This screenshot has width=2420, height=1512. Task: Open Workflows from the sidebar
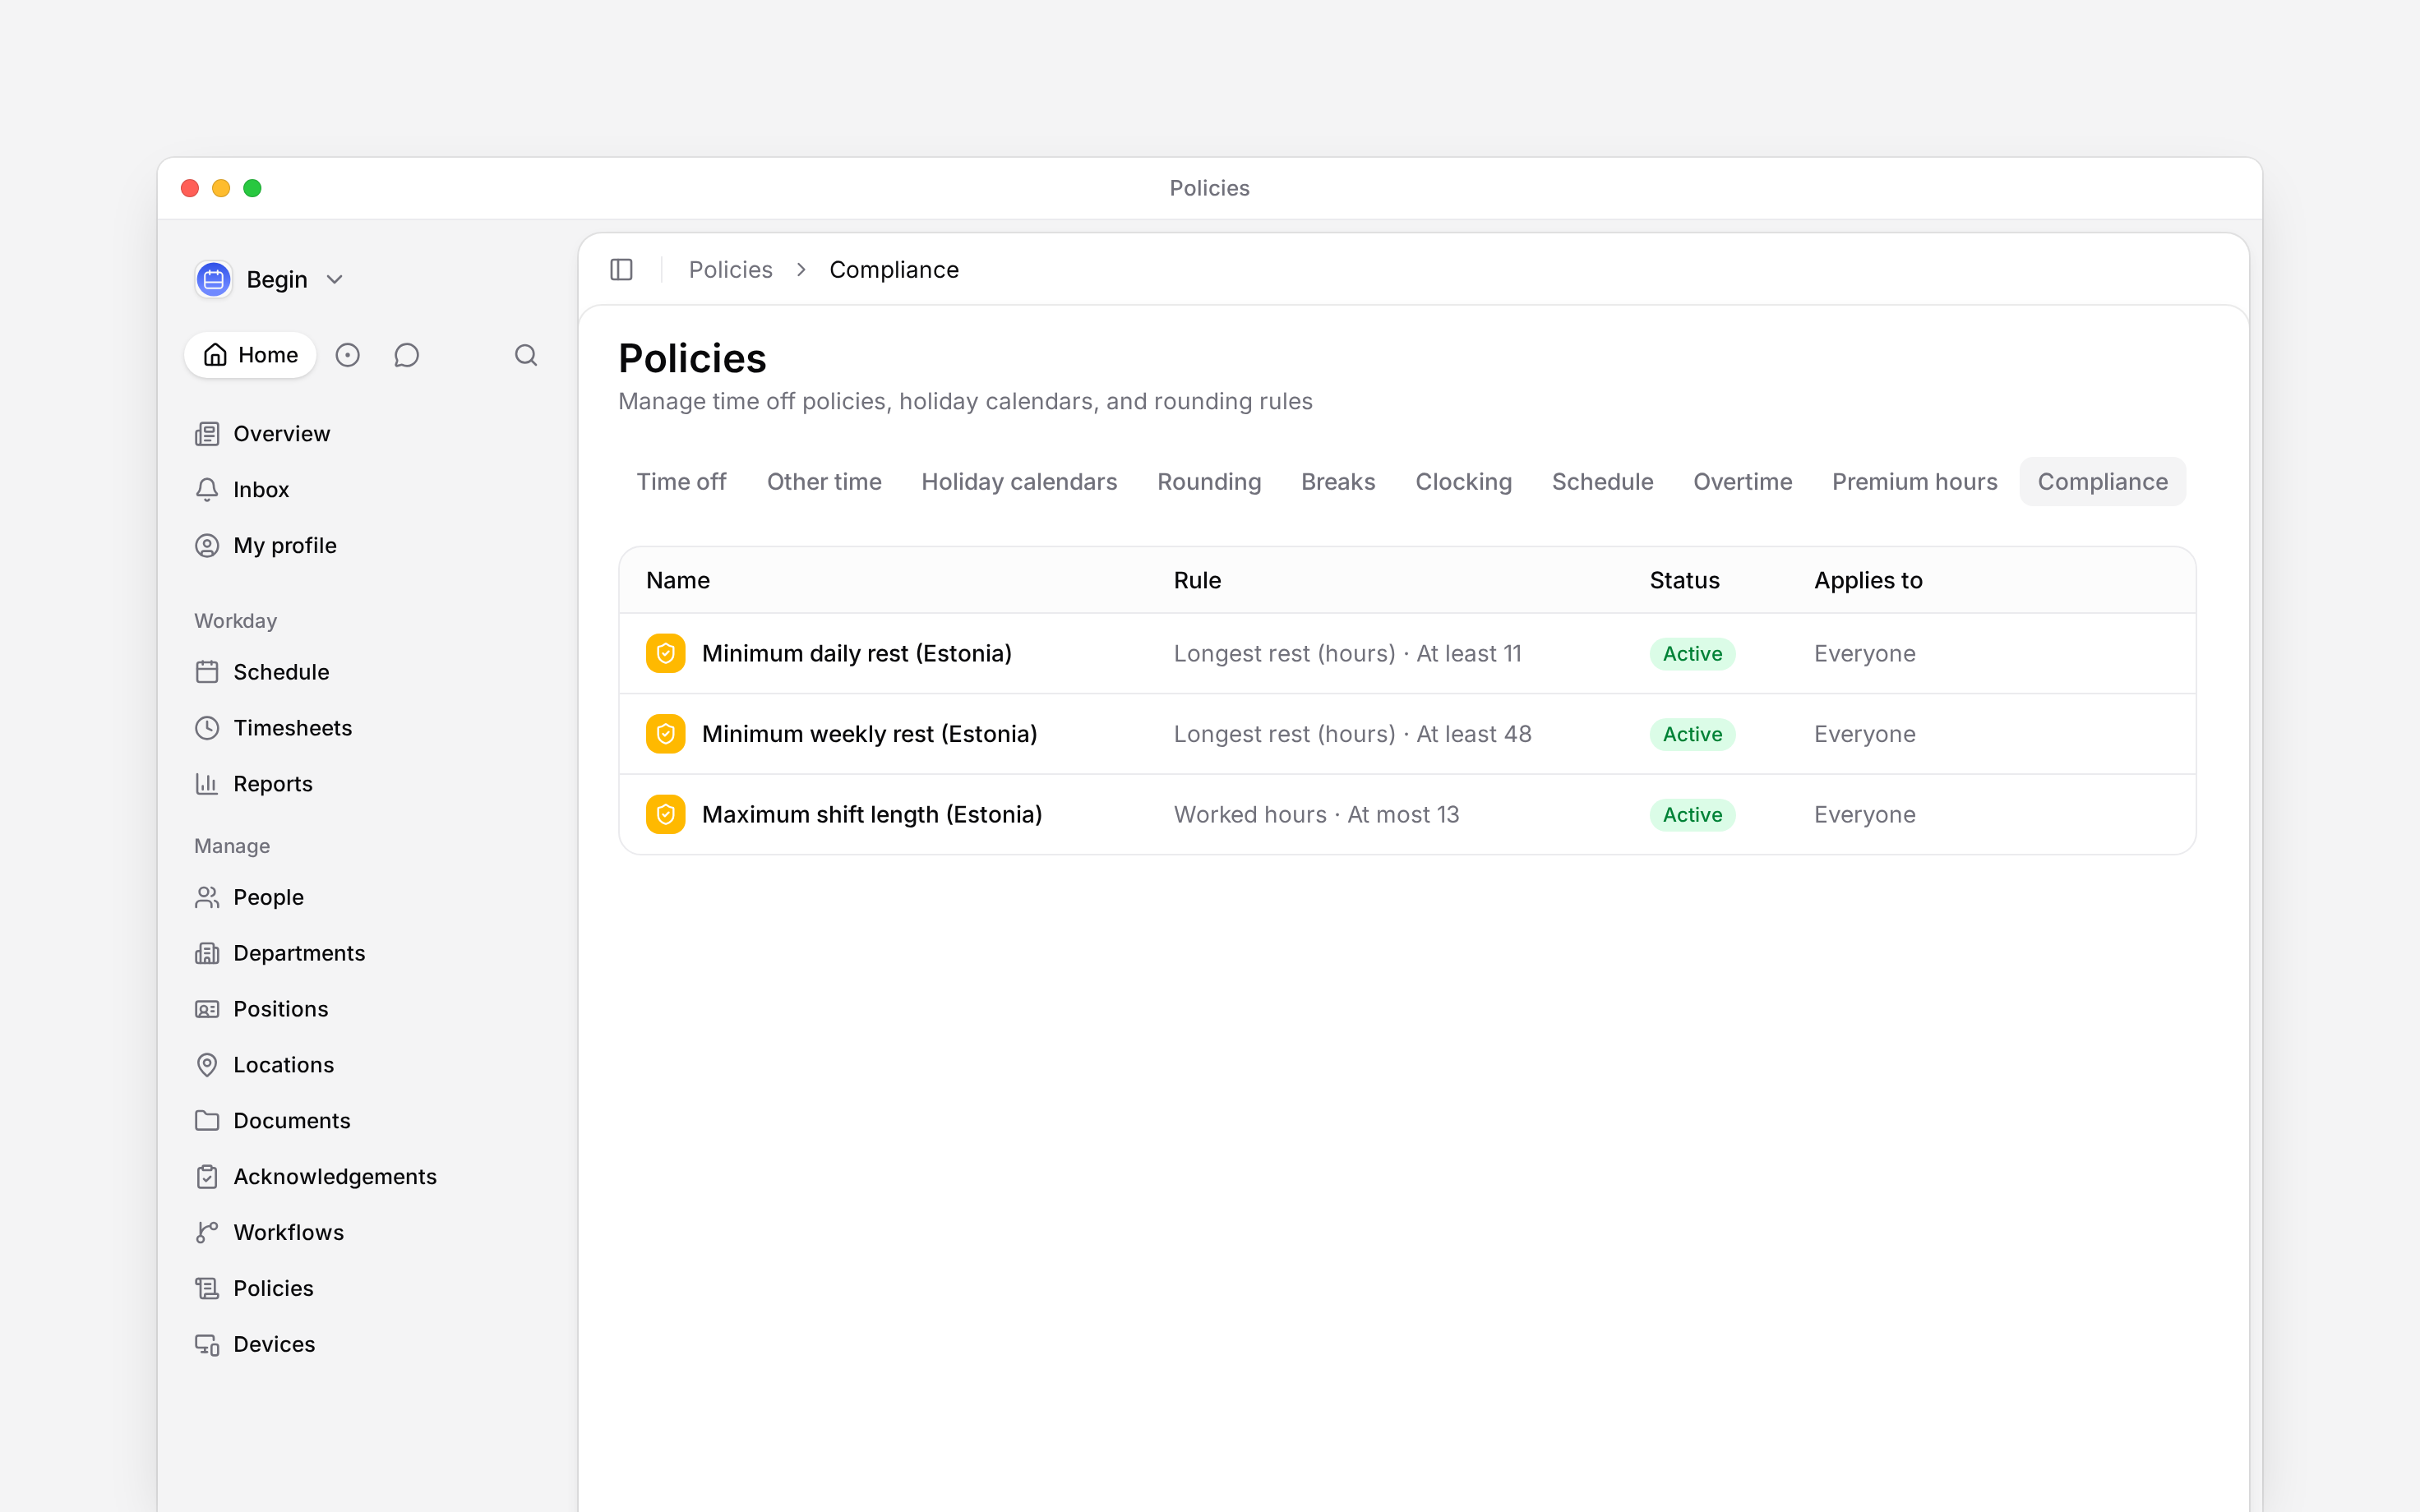288,1233
